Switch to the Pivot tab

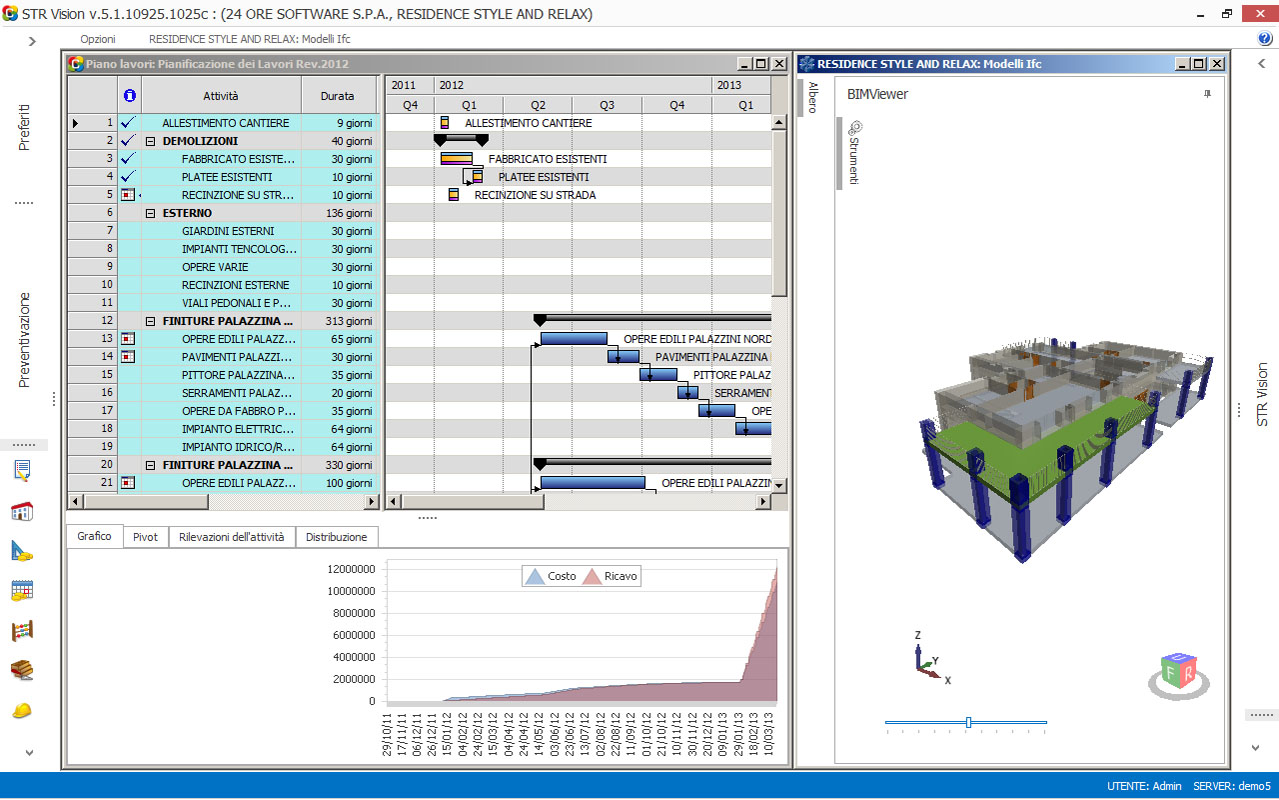pos(145,537)
